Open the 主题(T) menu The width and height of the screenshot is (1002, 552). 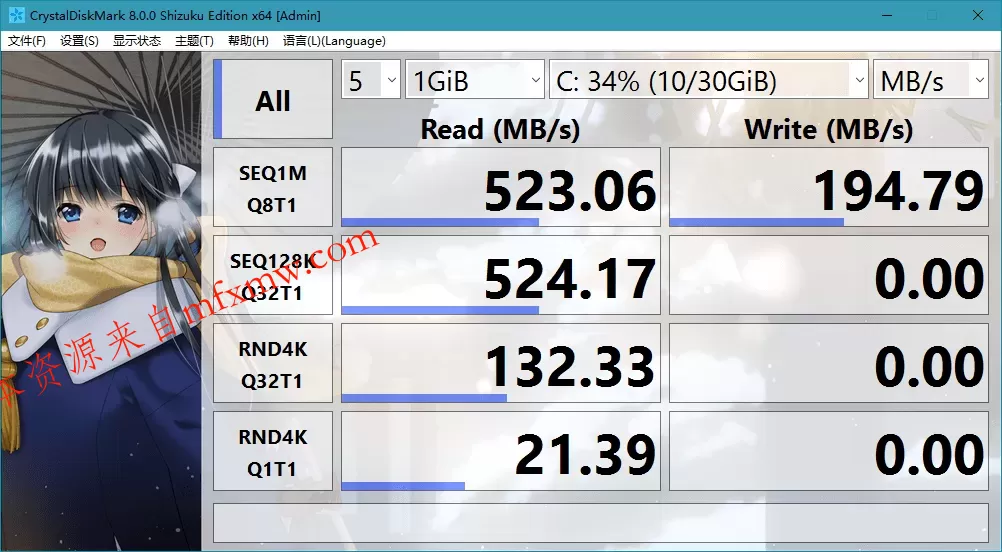coord(194,41)
